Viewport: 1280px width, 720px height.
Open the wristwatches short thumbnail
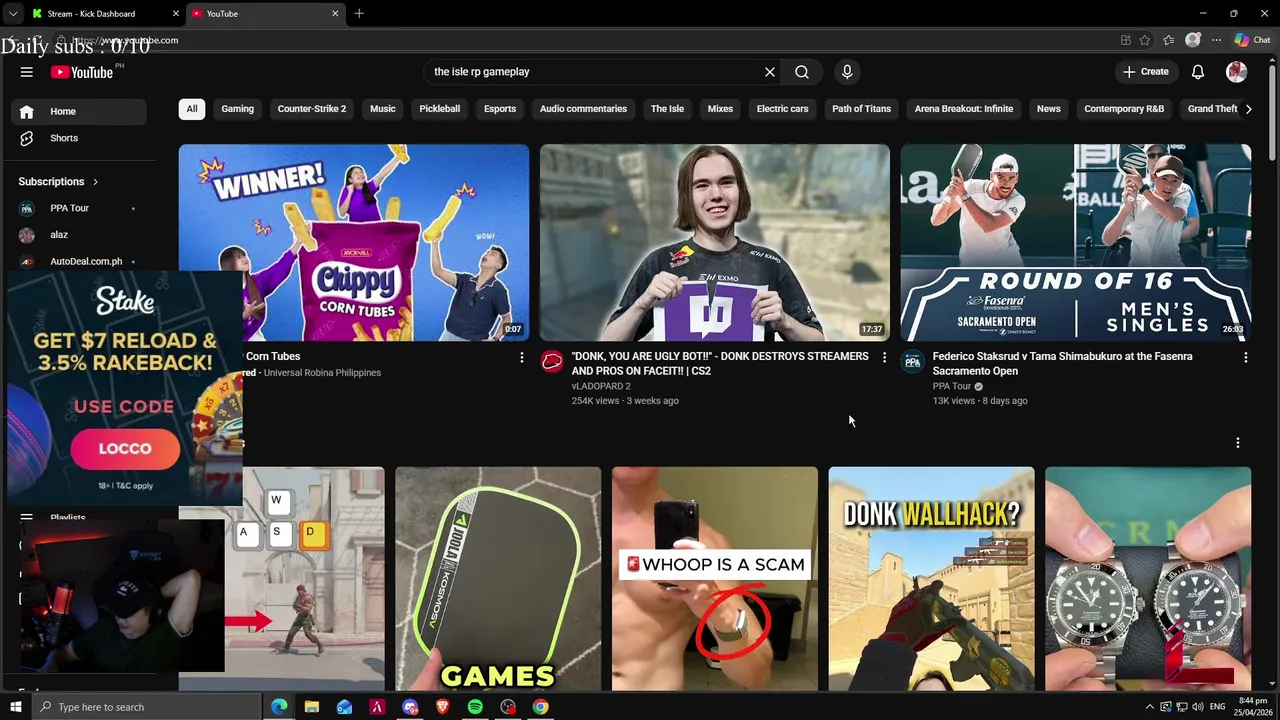[1148, 578]
